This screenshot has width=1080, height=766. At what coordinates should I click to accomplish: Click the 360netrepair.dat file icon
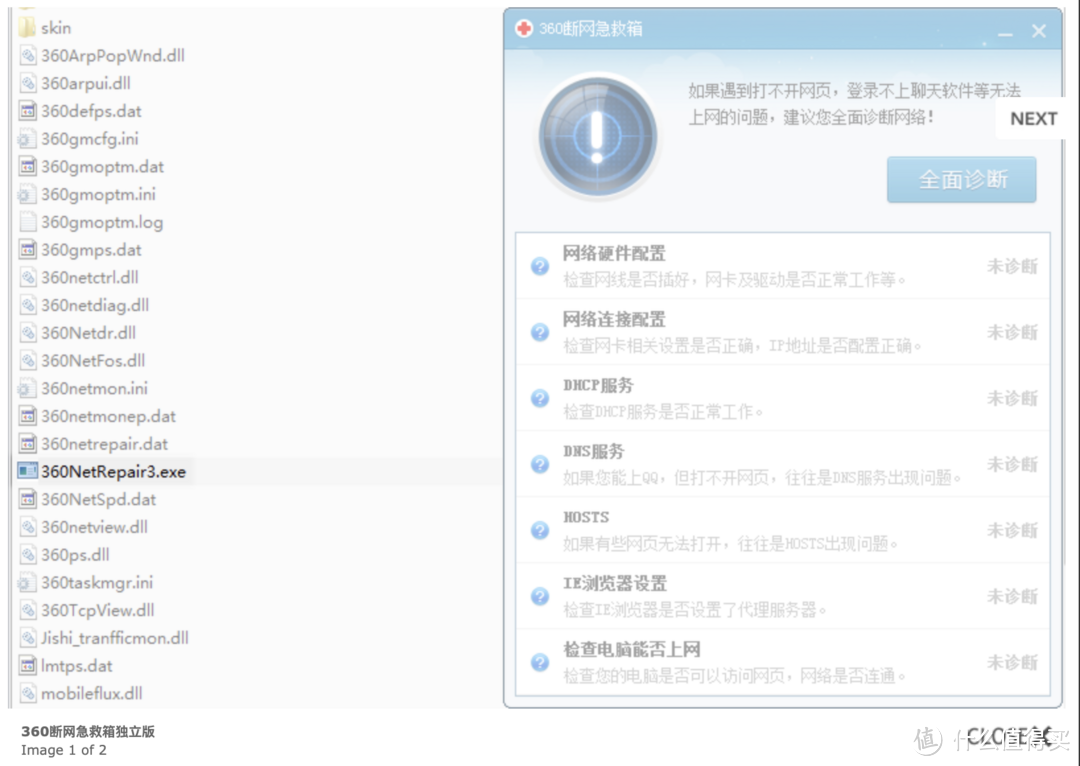(28, 444)
